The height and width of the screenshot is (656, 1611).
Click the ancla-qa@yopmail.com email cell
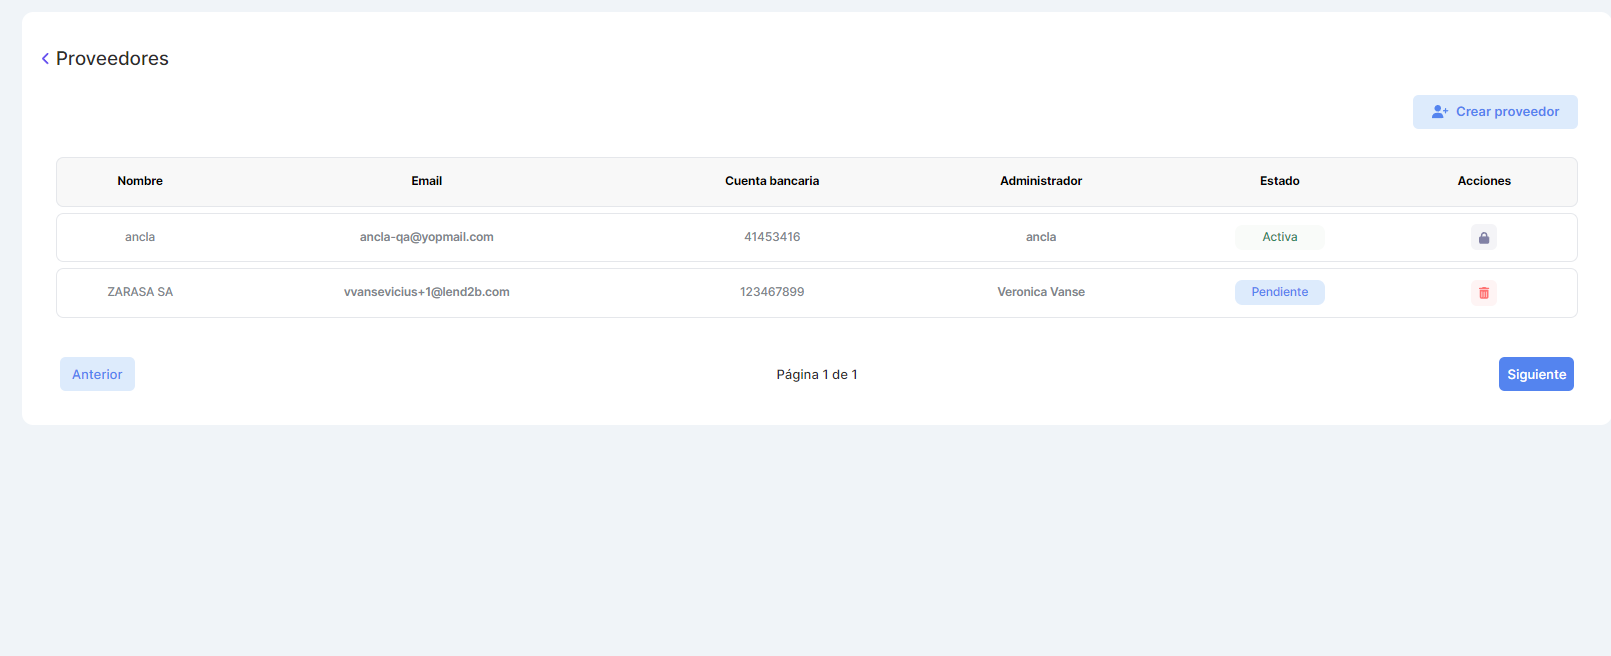pyautogui.click(x=426, y=237)
